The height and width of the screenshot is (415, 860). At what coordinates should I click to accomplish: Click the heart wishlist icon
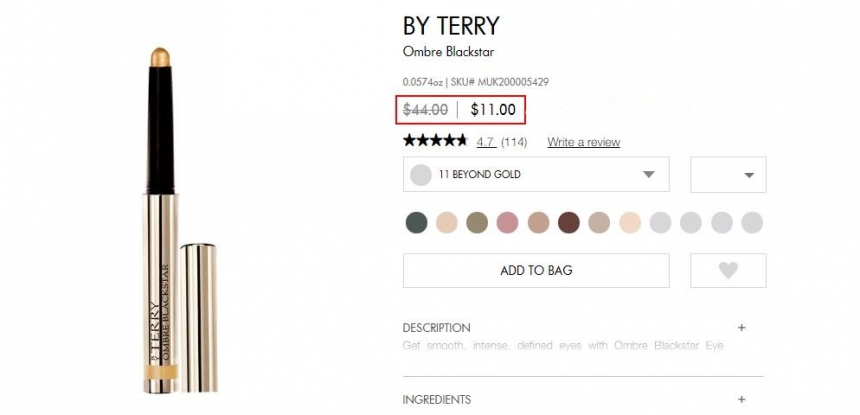pos(728,270)
